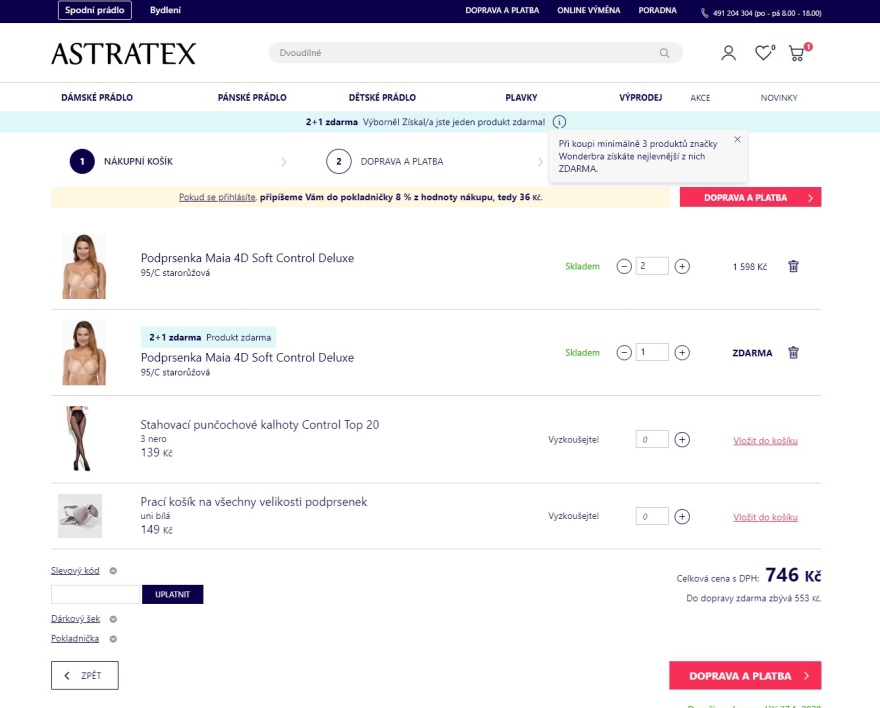
Task: Click the ZPĚT back button
Action: (85, 675)
